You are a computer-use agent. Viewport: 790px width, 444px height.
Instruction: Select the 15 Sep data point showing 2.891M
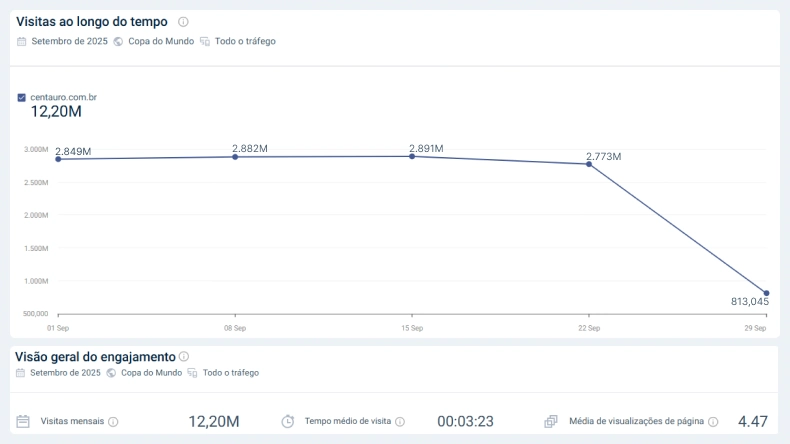(412, 156)
